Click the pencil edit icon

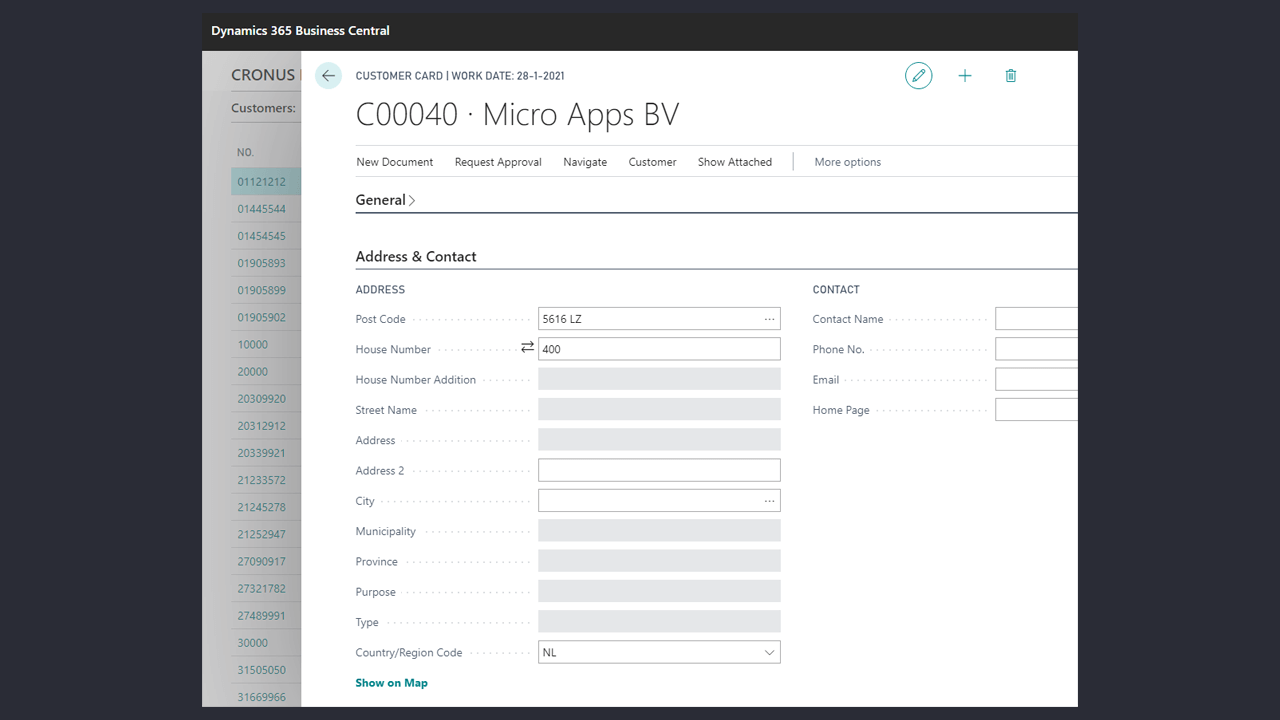click(x=918, y=76)
